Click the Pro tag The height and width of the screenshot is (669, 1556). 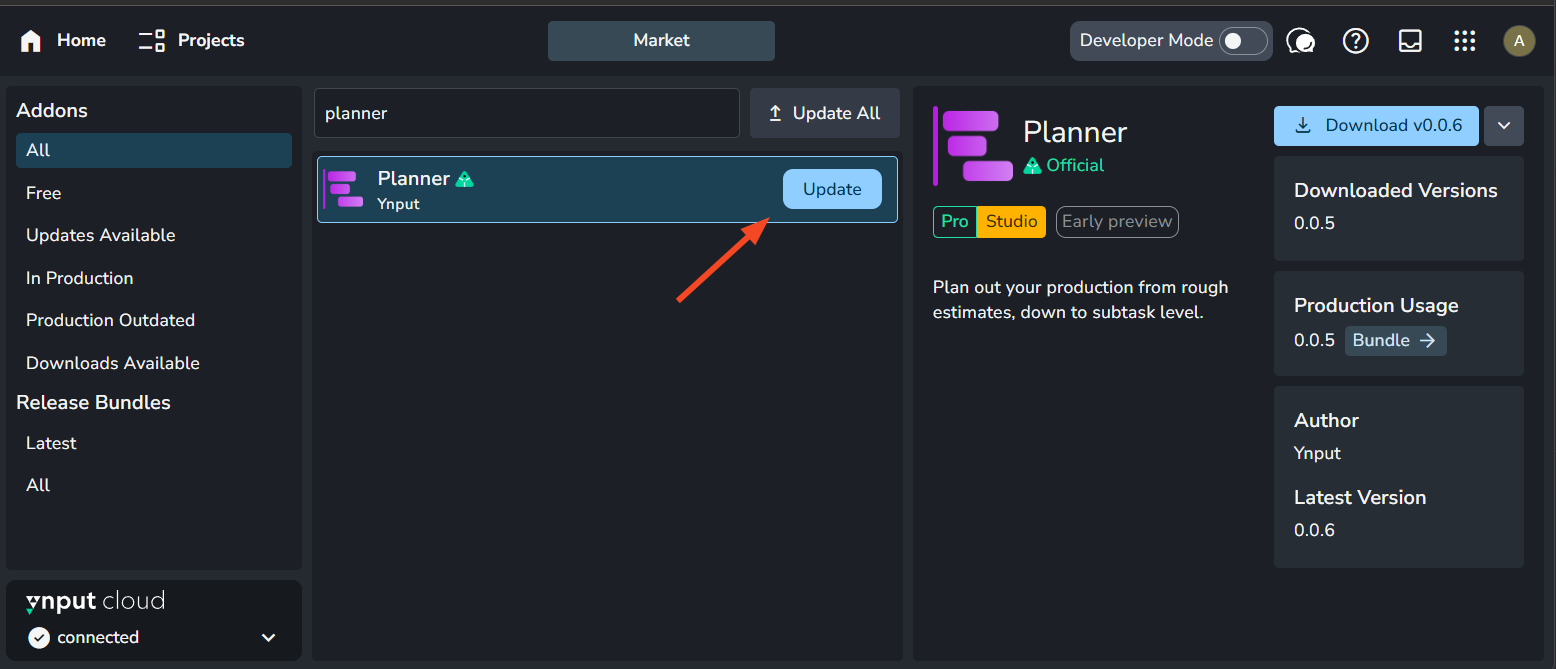[x=955, y=222]
